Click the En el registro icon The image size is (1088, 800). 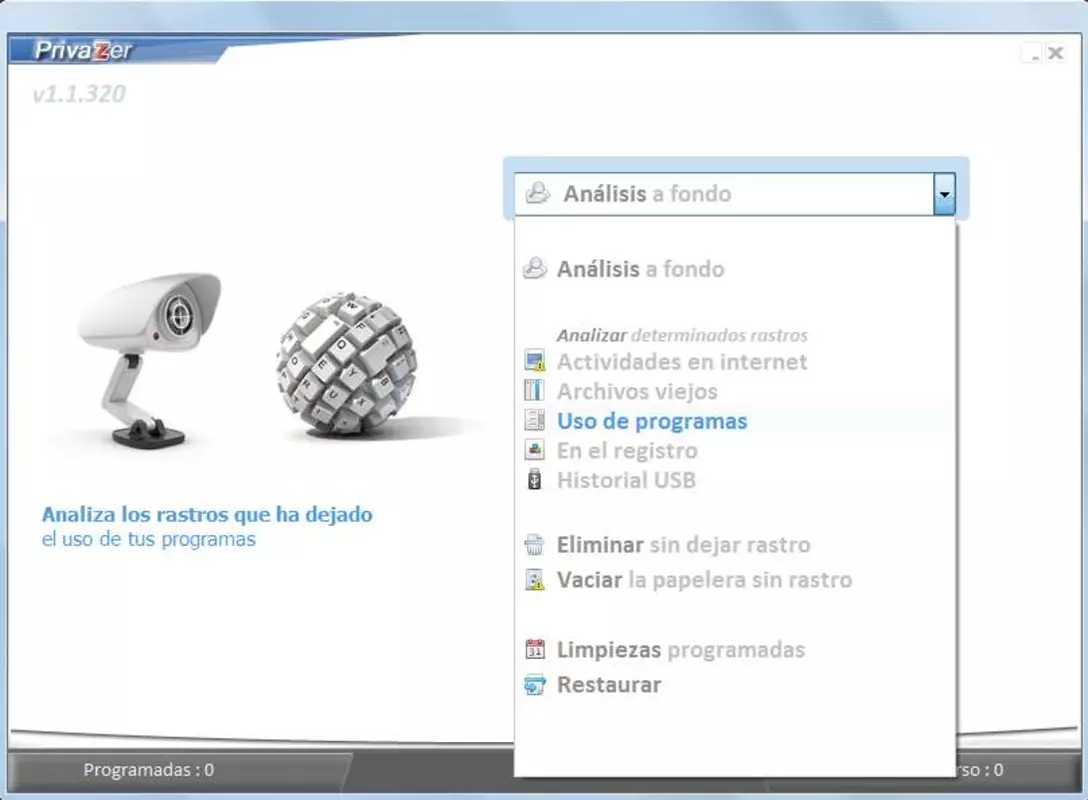coord(534,450)
